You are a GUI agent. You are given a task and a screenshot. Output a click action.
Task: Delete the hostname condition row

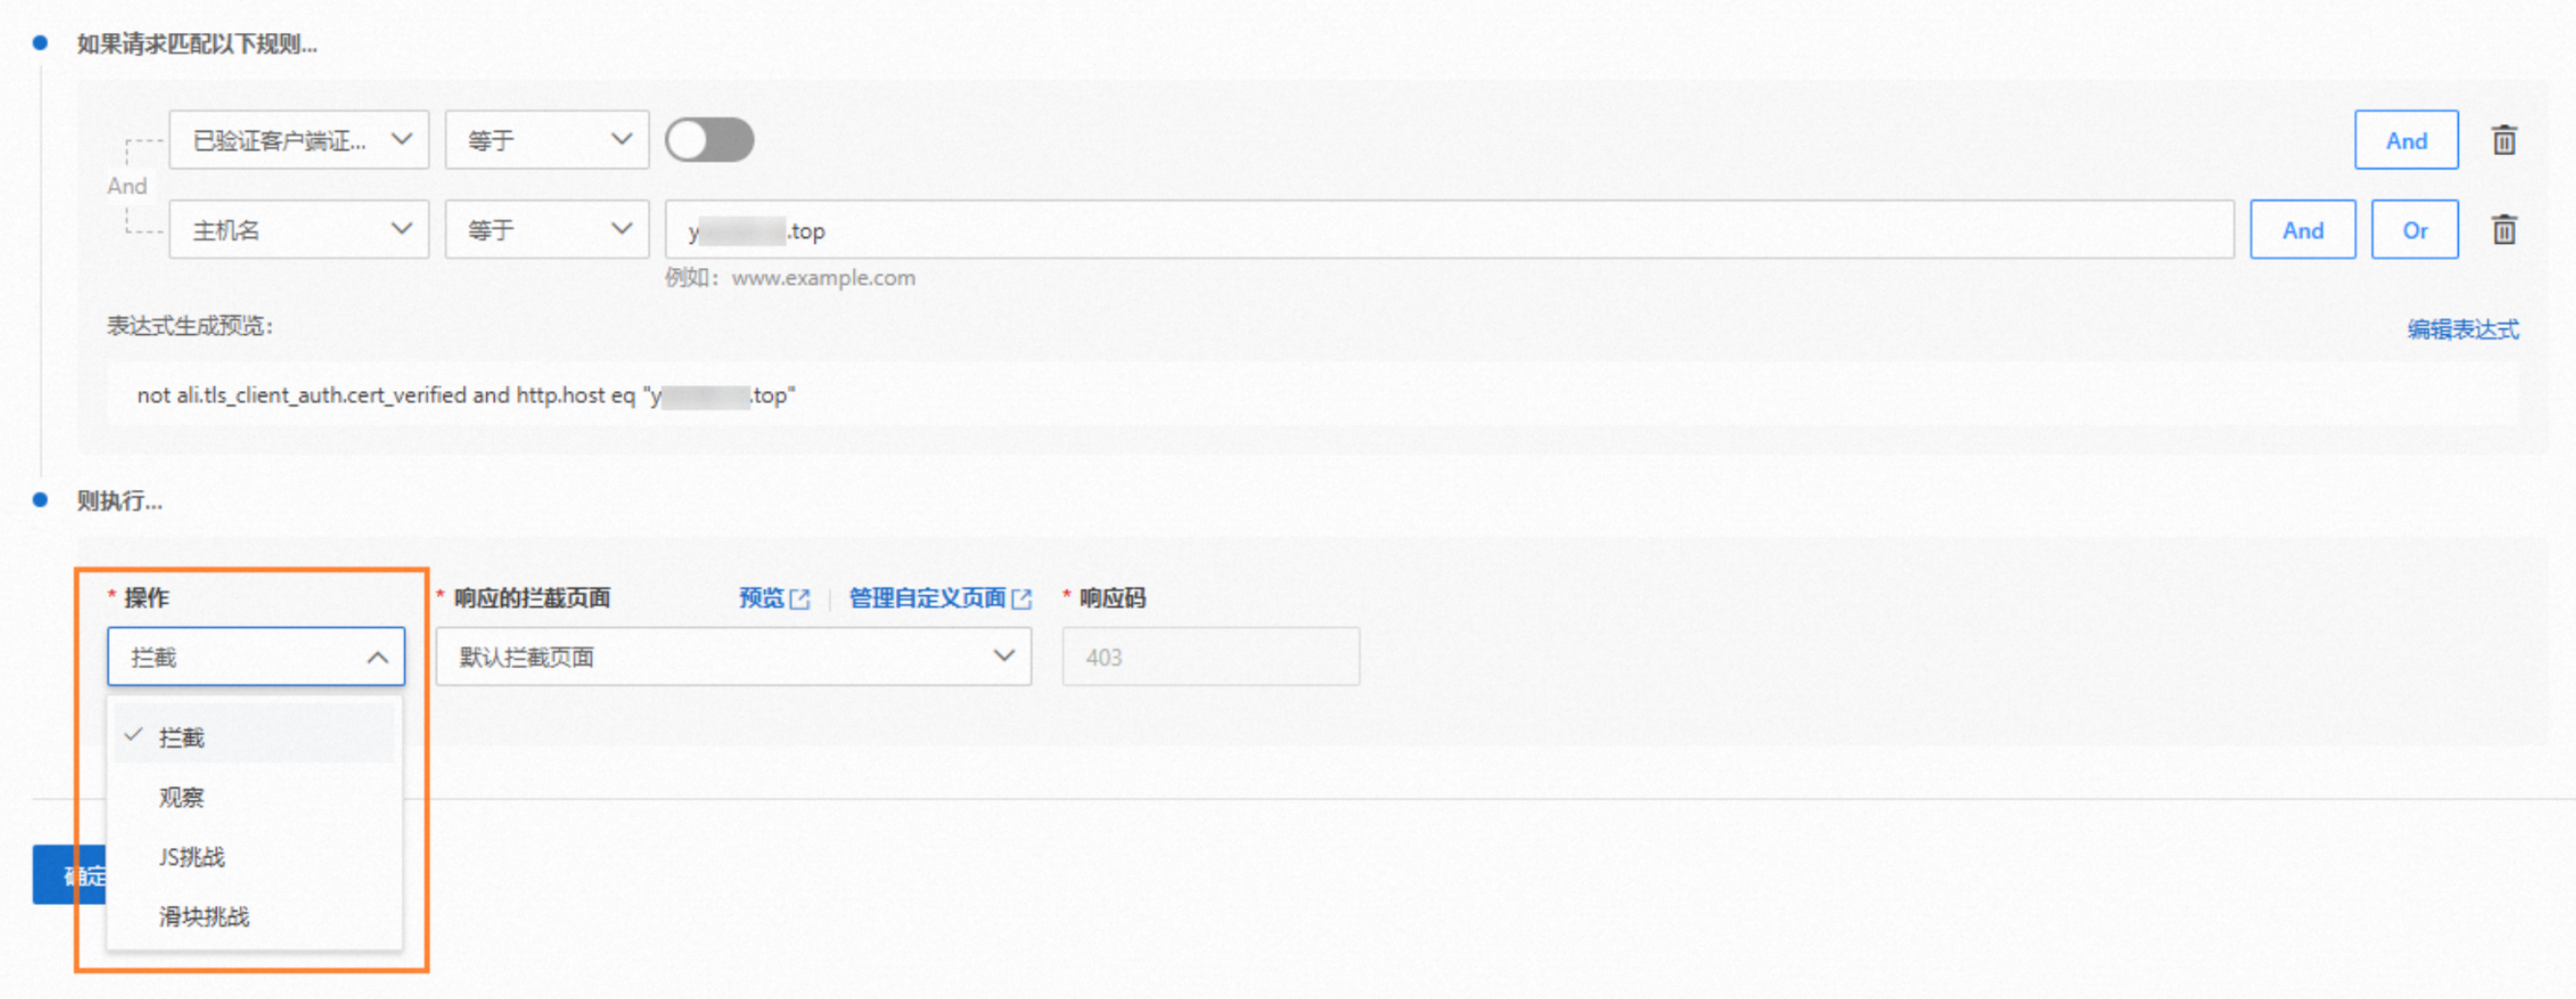click(x=2504, y=230)
